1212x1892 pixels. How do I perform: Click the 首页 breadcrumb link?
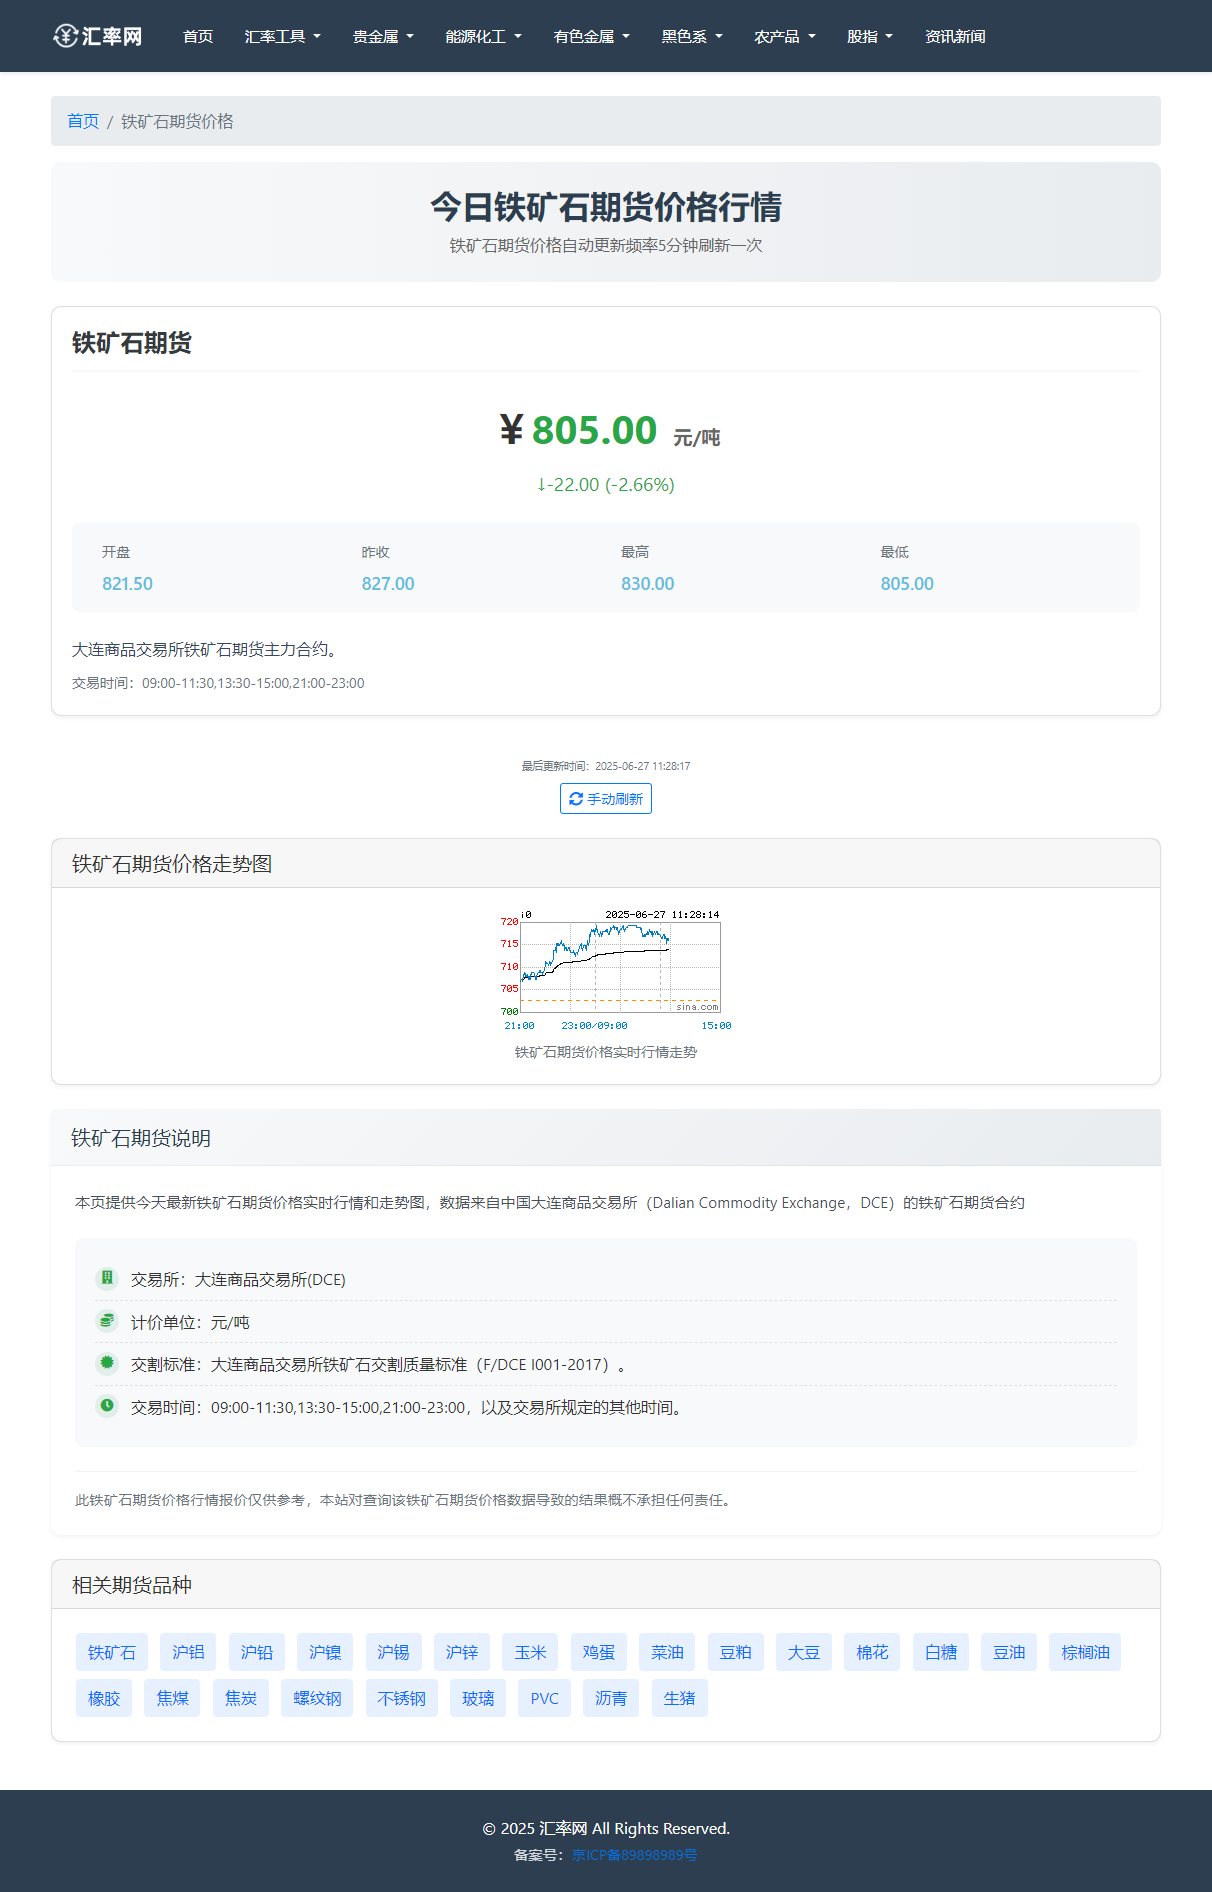point(83,121)
